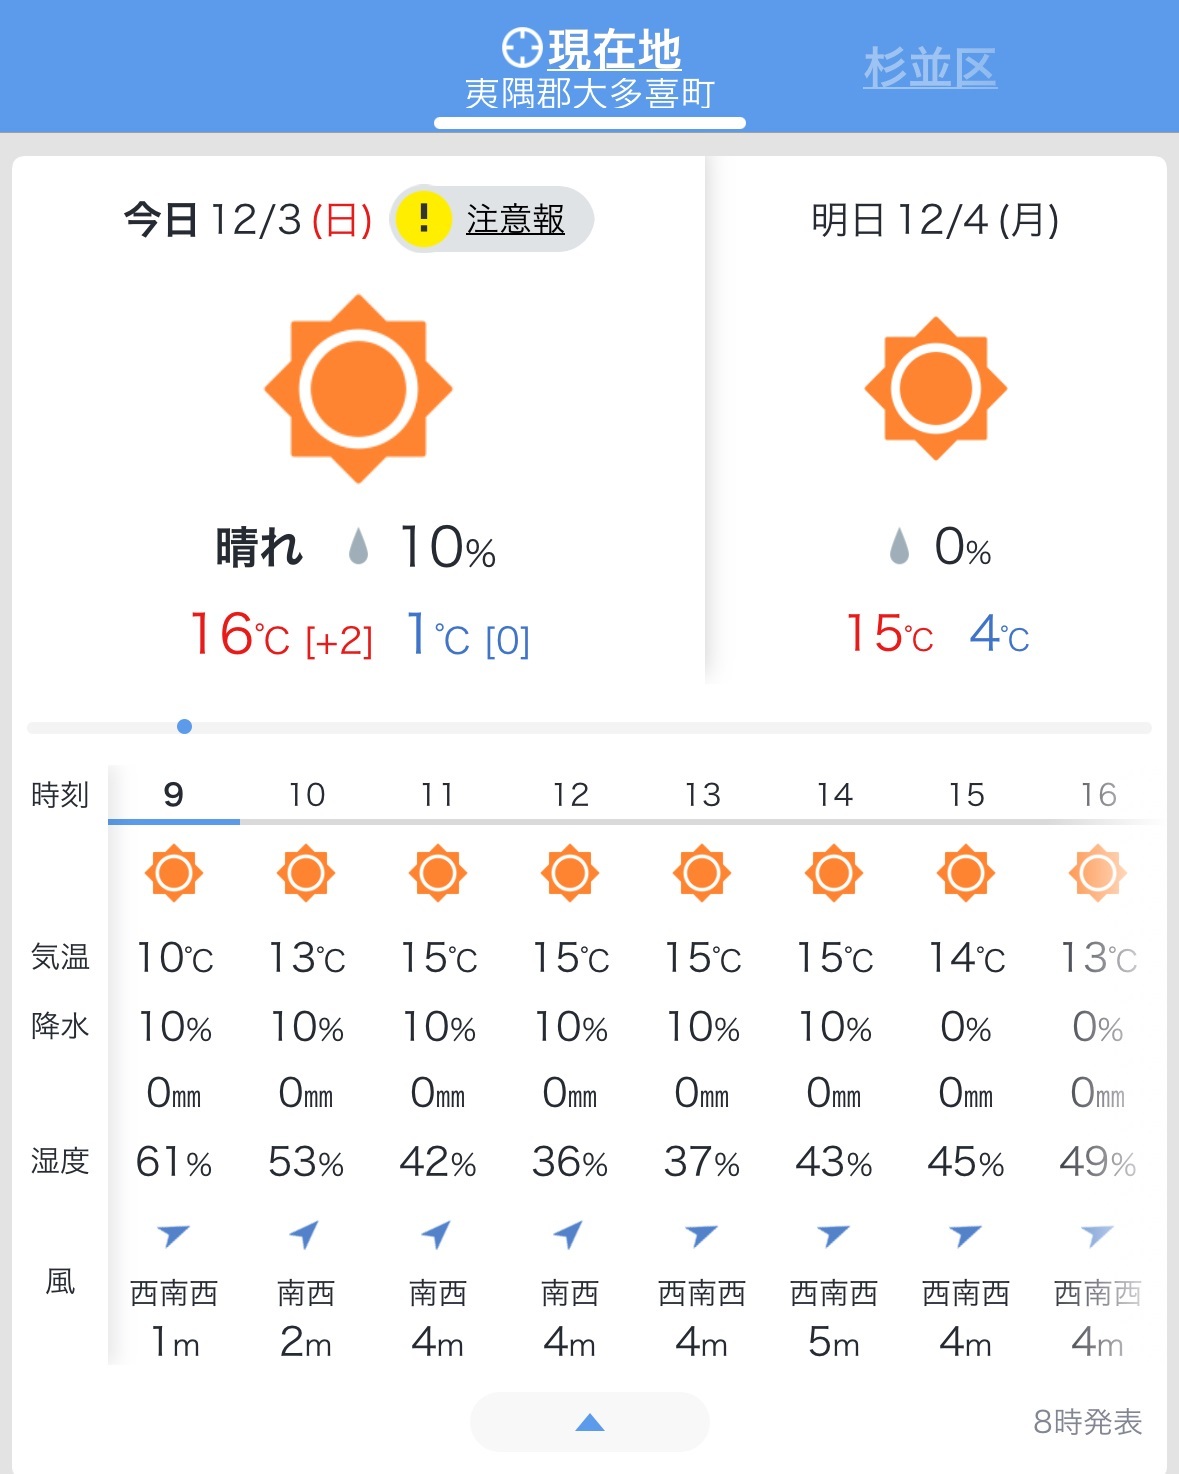
Task: Click the wind arrow icon at 14 o'clock
Action: pos(833,1235)
